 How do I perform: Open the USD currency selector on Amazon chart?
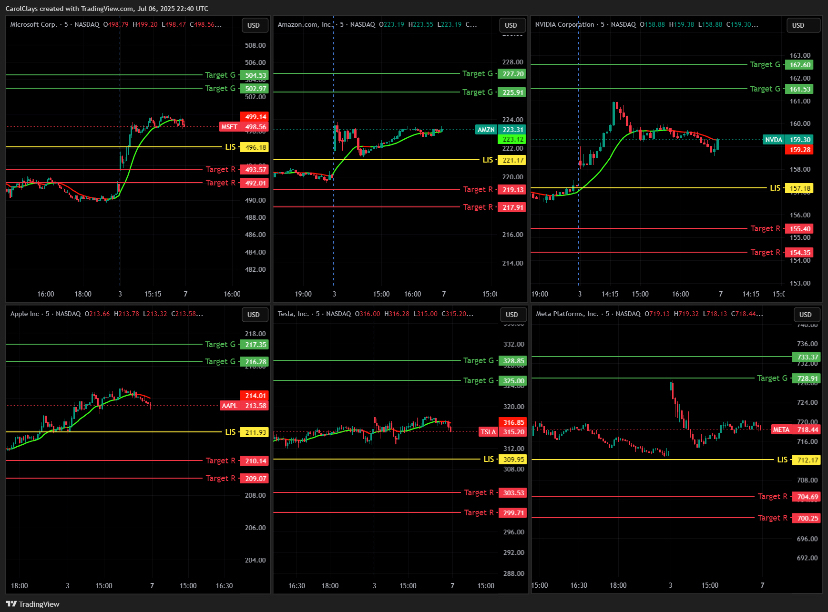tap(511, 26)
